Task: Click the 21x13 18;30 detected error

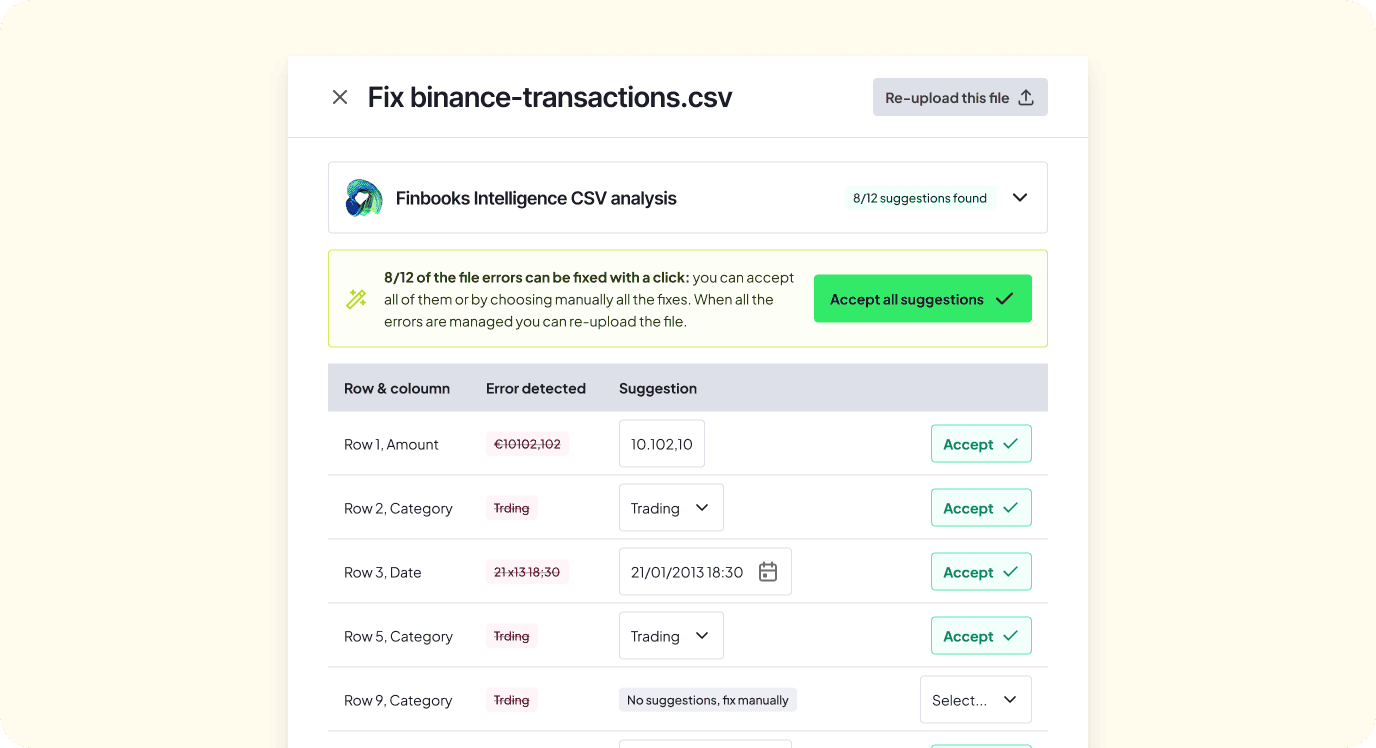Action: coord(527,572)
